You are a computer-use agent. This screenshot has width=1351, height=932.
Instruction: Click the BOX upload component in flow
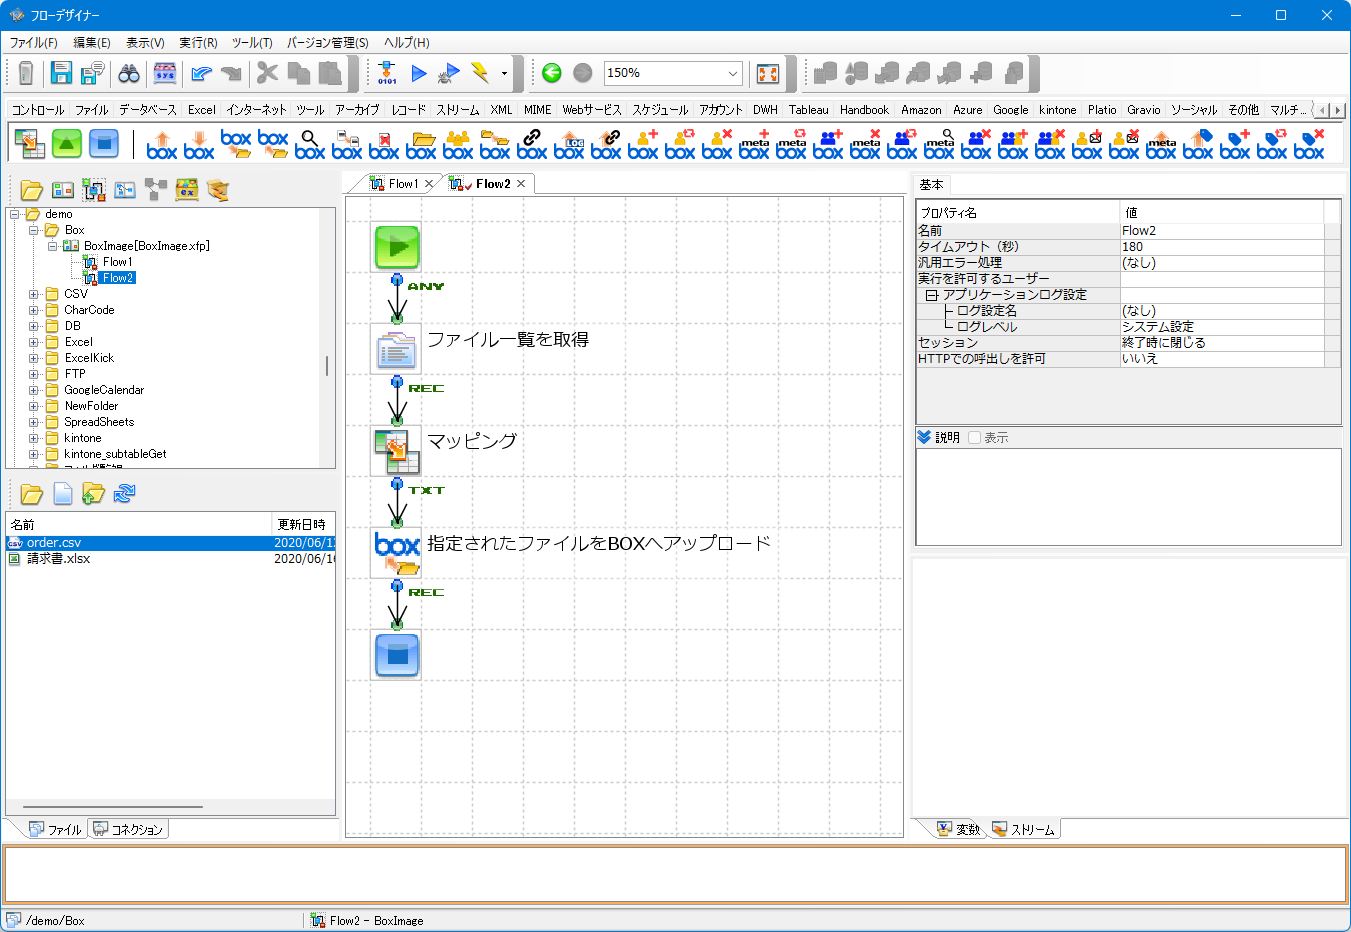397,553
